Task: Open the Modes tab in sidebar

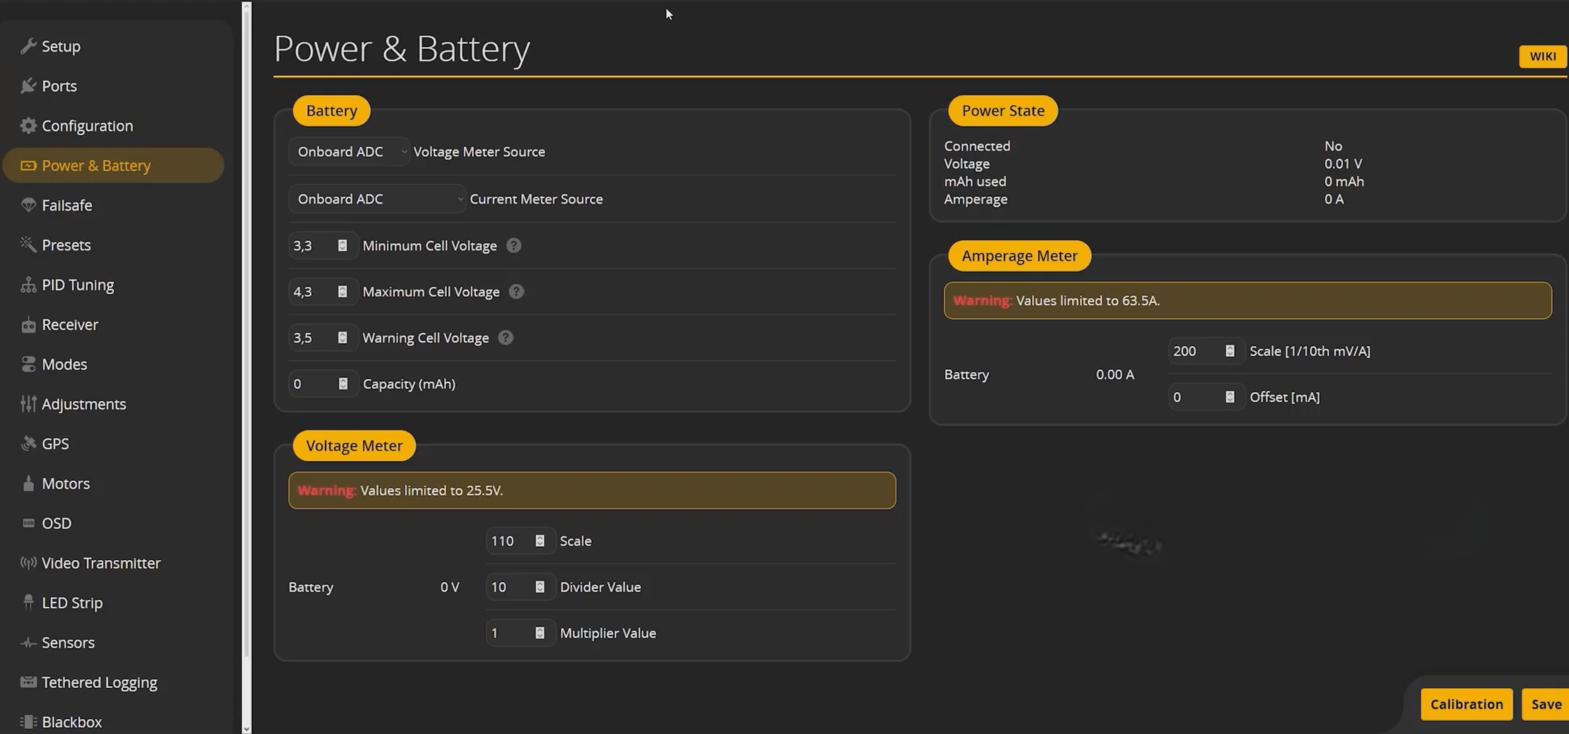Action: [x=64, y=364]
